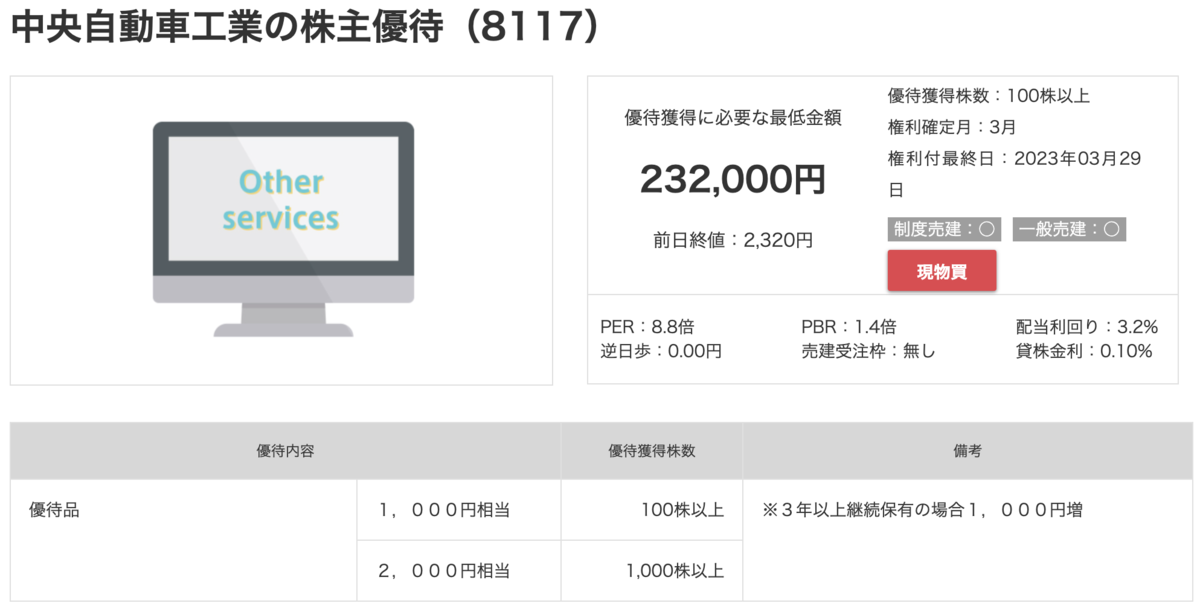Click the 優待内容 table header
This screenshot has height=612, width=1200.
[x=286, y=451]
